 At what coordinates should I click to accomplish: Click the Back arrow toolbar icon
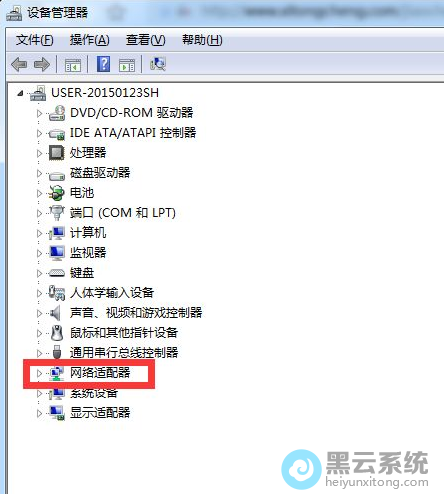[x=19, y=64]
